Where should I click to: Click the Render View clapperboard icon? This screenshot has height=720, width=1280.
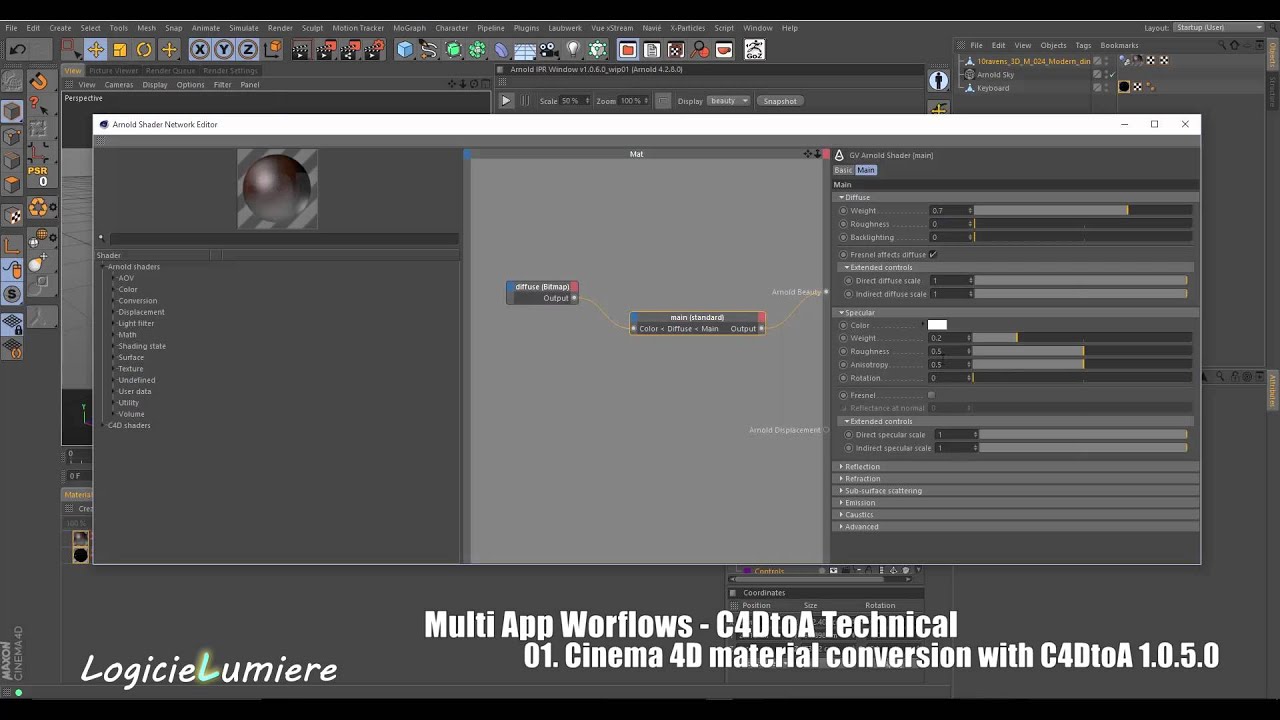coord(300,49)
